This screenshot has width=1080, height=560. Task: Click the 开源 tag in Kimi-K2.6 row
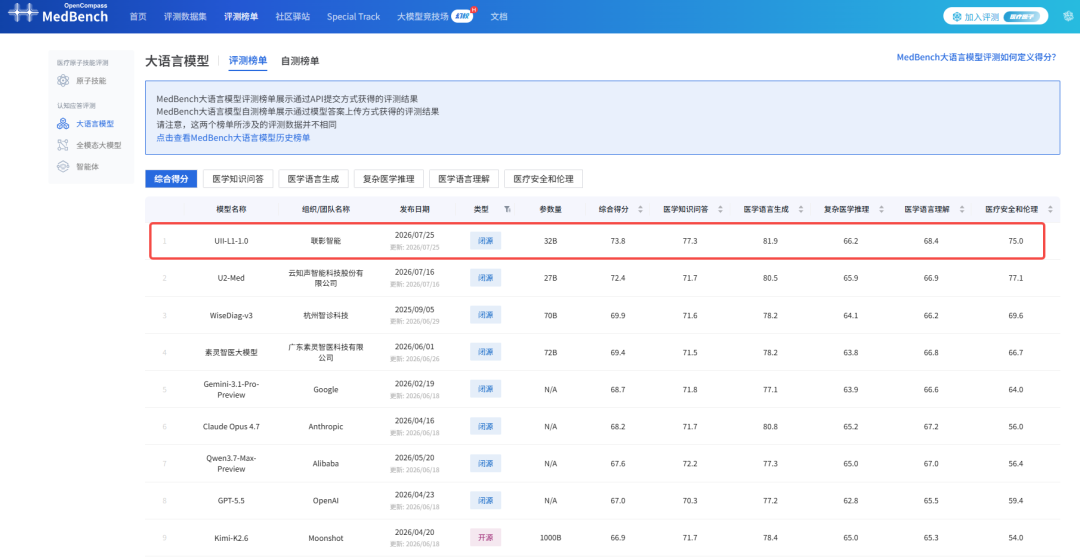pyautogui.click(x=486, y=537)
